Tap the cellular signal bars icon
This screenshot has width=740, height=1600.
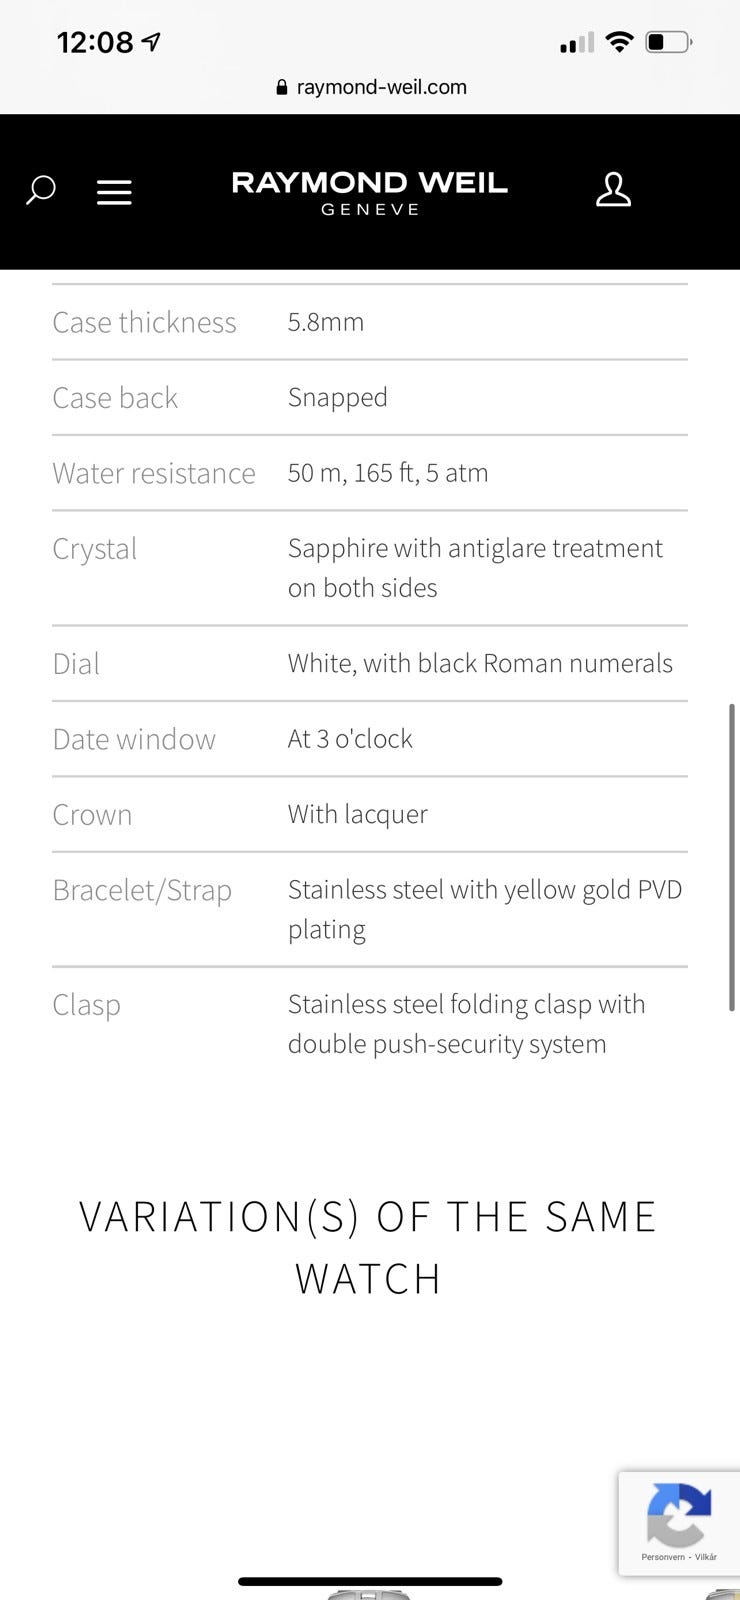[576, 43]
